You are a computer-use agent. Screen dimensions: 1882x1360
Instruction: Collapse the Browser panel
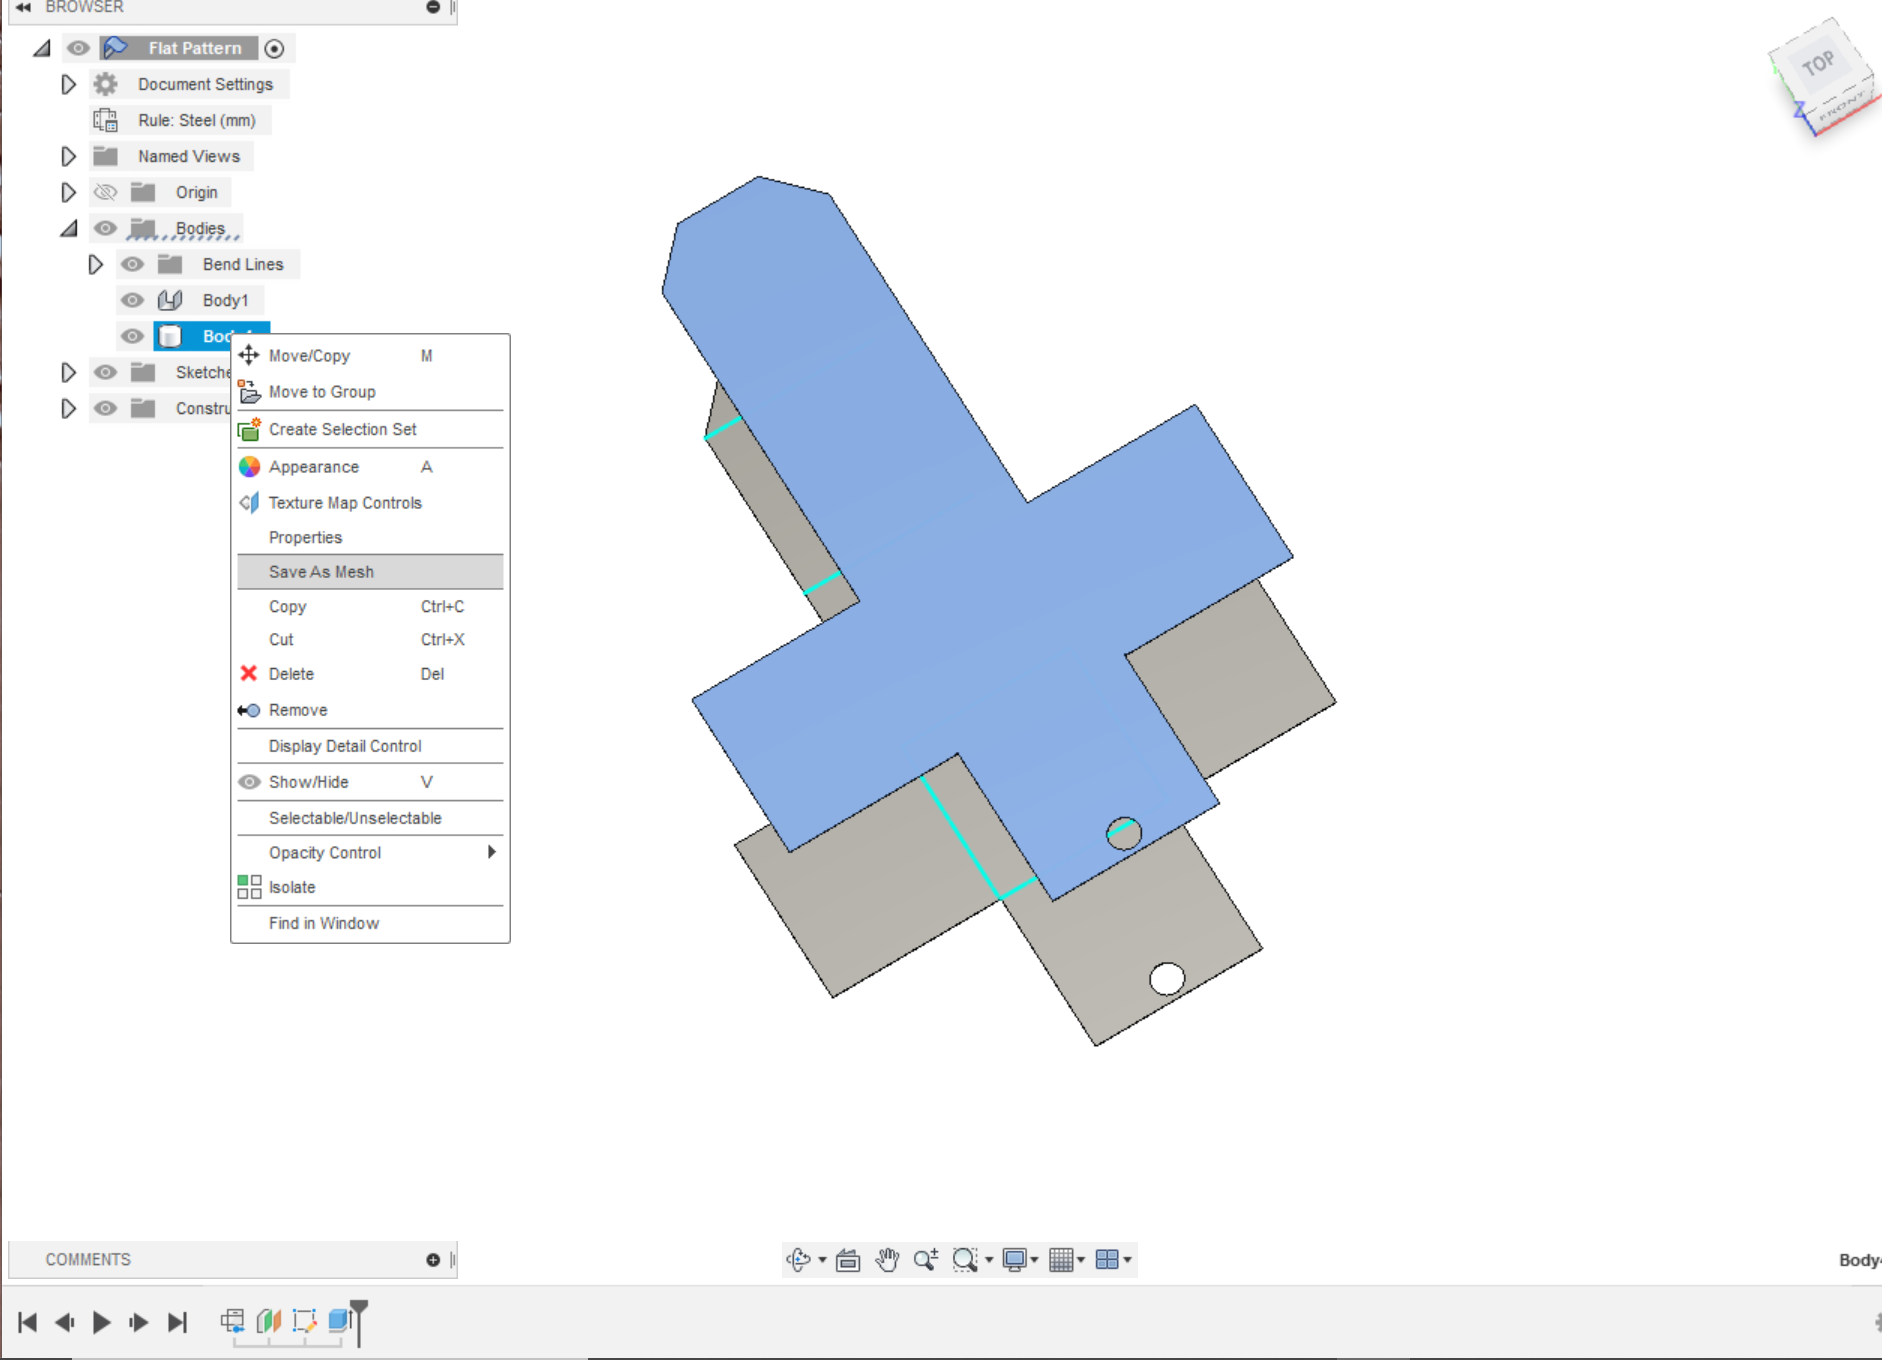point(22,6)
